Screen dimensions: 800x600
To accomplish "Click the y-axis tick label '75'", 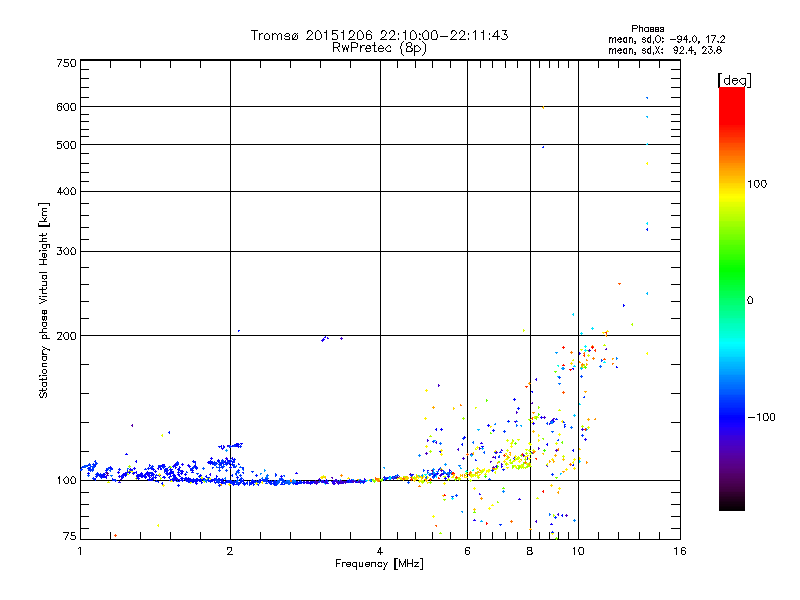I will 70,536.
